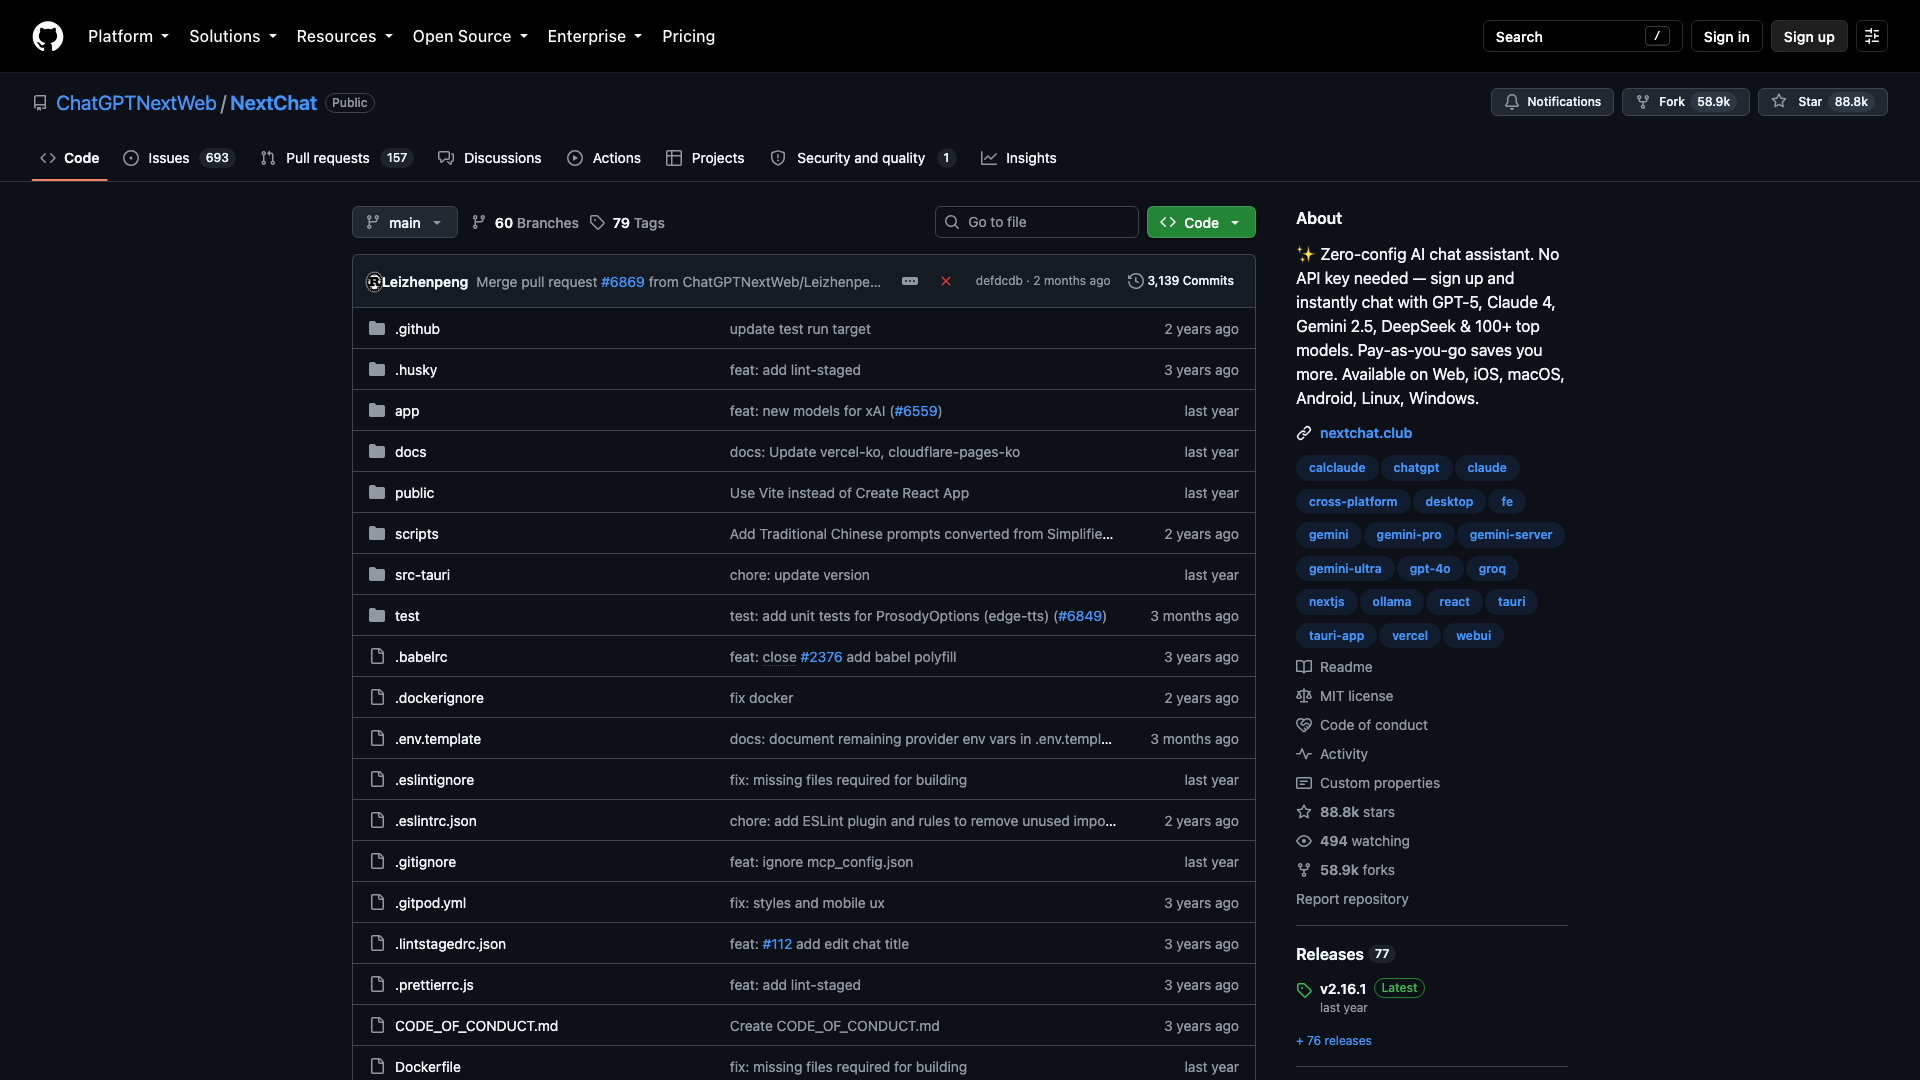Click the Sign in button

pyautogui.click(x=1726, y=36)
